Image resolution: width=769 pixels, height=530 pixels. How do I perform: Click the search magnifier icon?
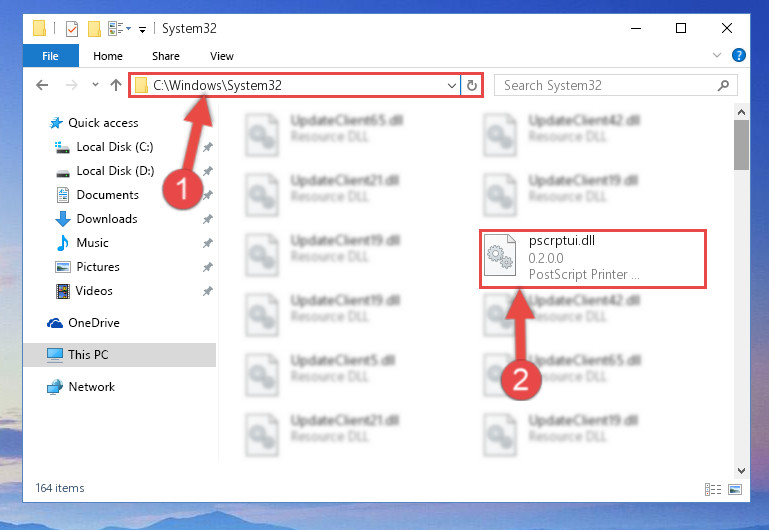[723, 85]
